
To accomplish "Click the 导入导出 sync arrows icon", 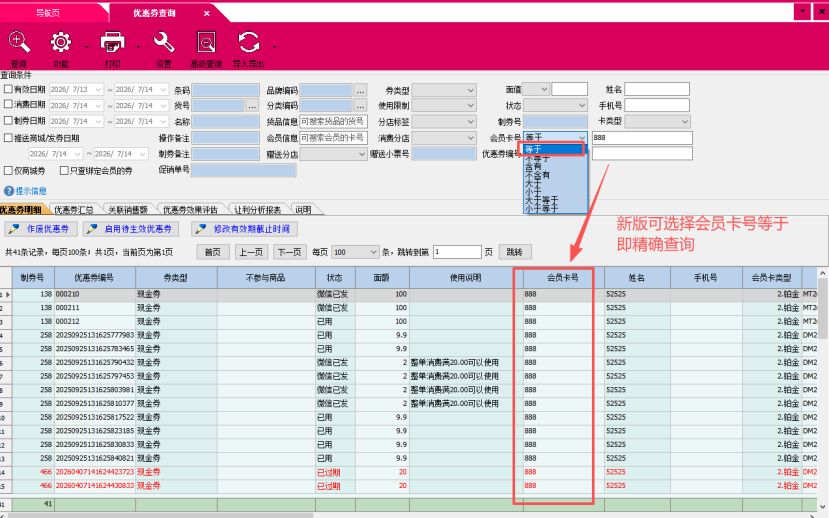I will (248, 42).
